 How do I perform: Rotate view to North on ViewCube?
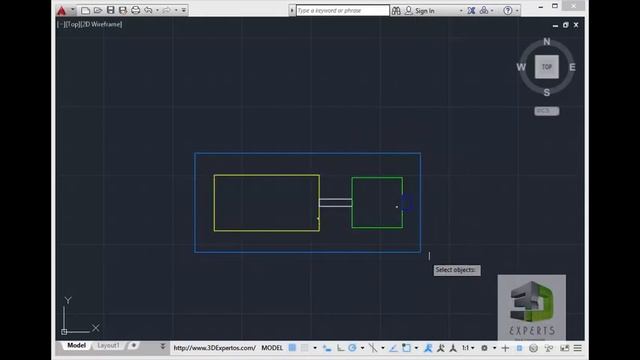[547, 42]
